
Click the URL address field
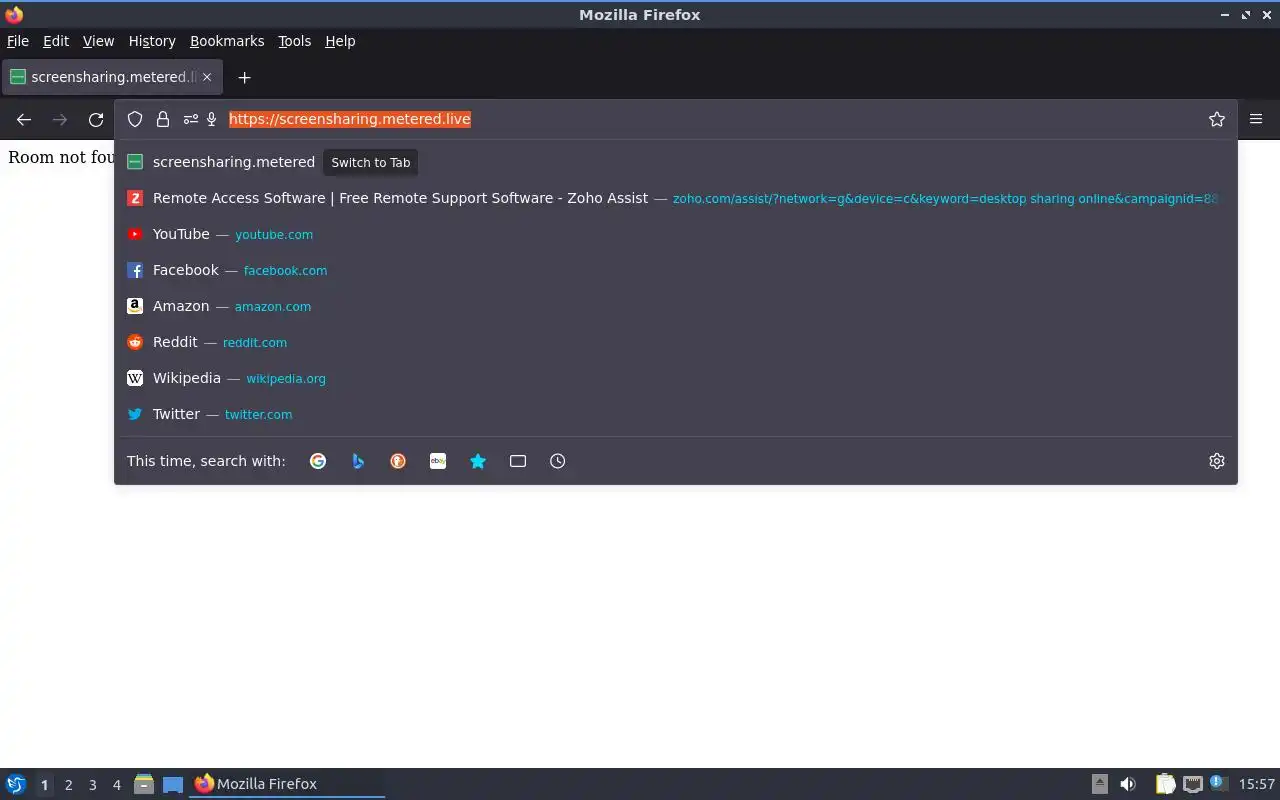712,119
